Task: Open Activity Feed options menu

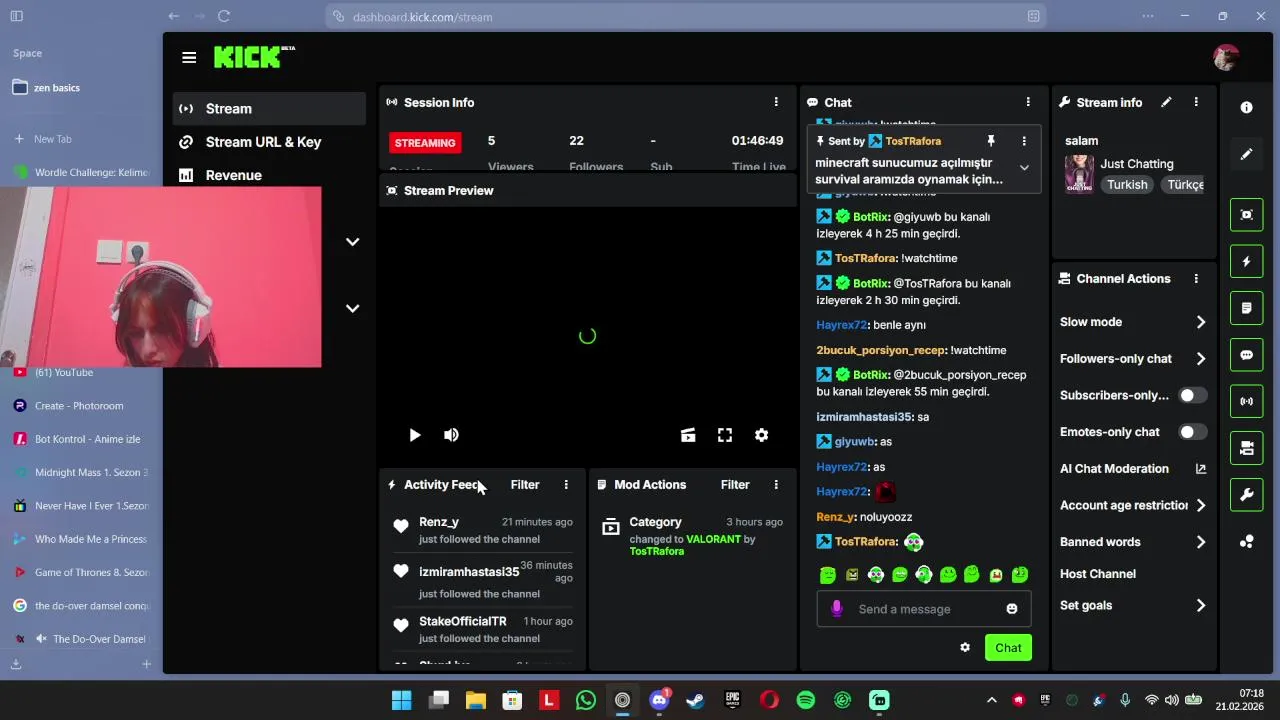Action: [566, 485]
